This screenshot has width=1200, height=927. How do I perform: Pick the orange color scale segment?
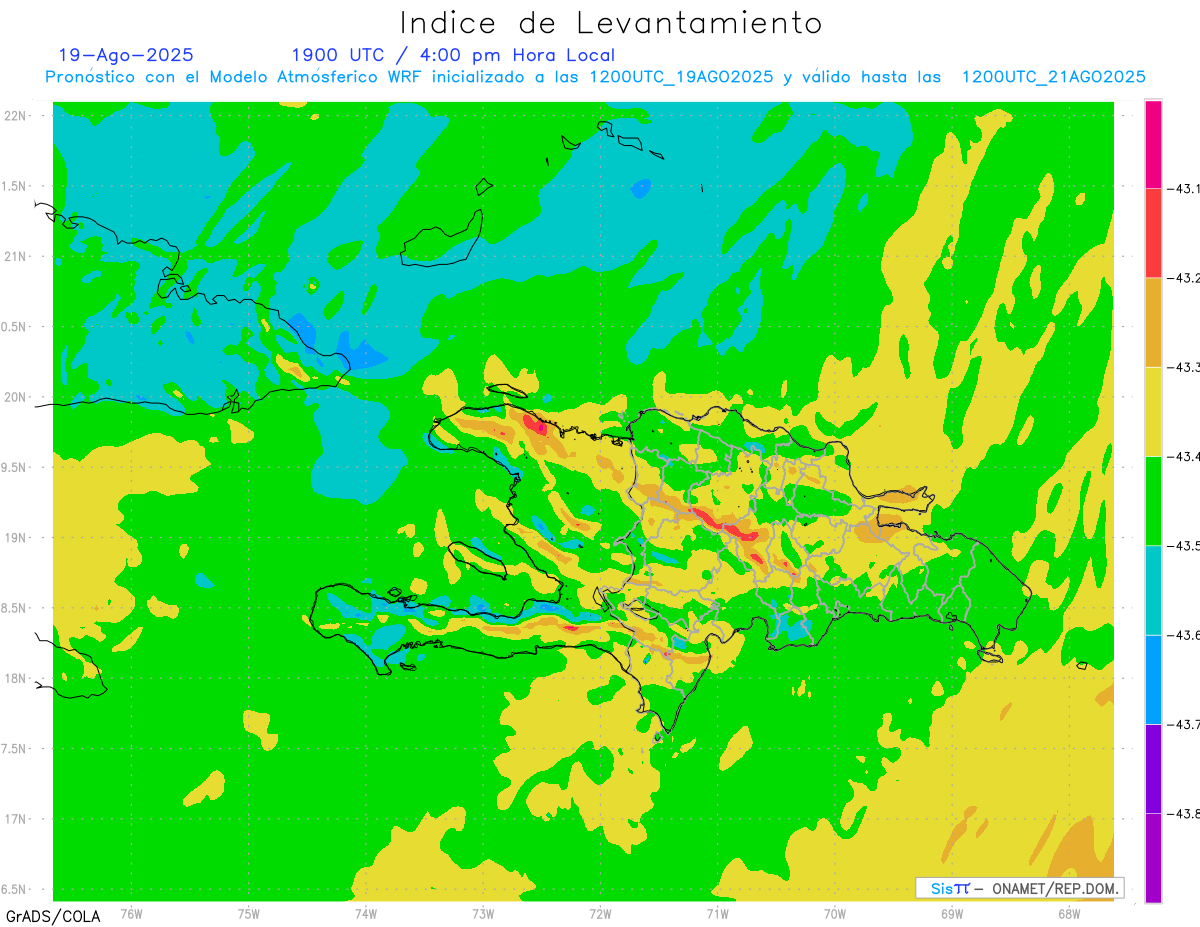(1153, 322)
